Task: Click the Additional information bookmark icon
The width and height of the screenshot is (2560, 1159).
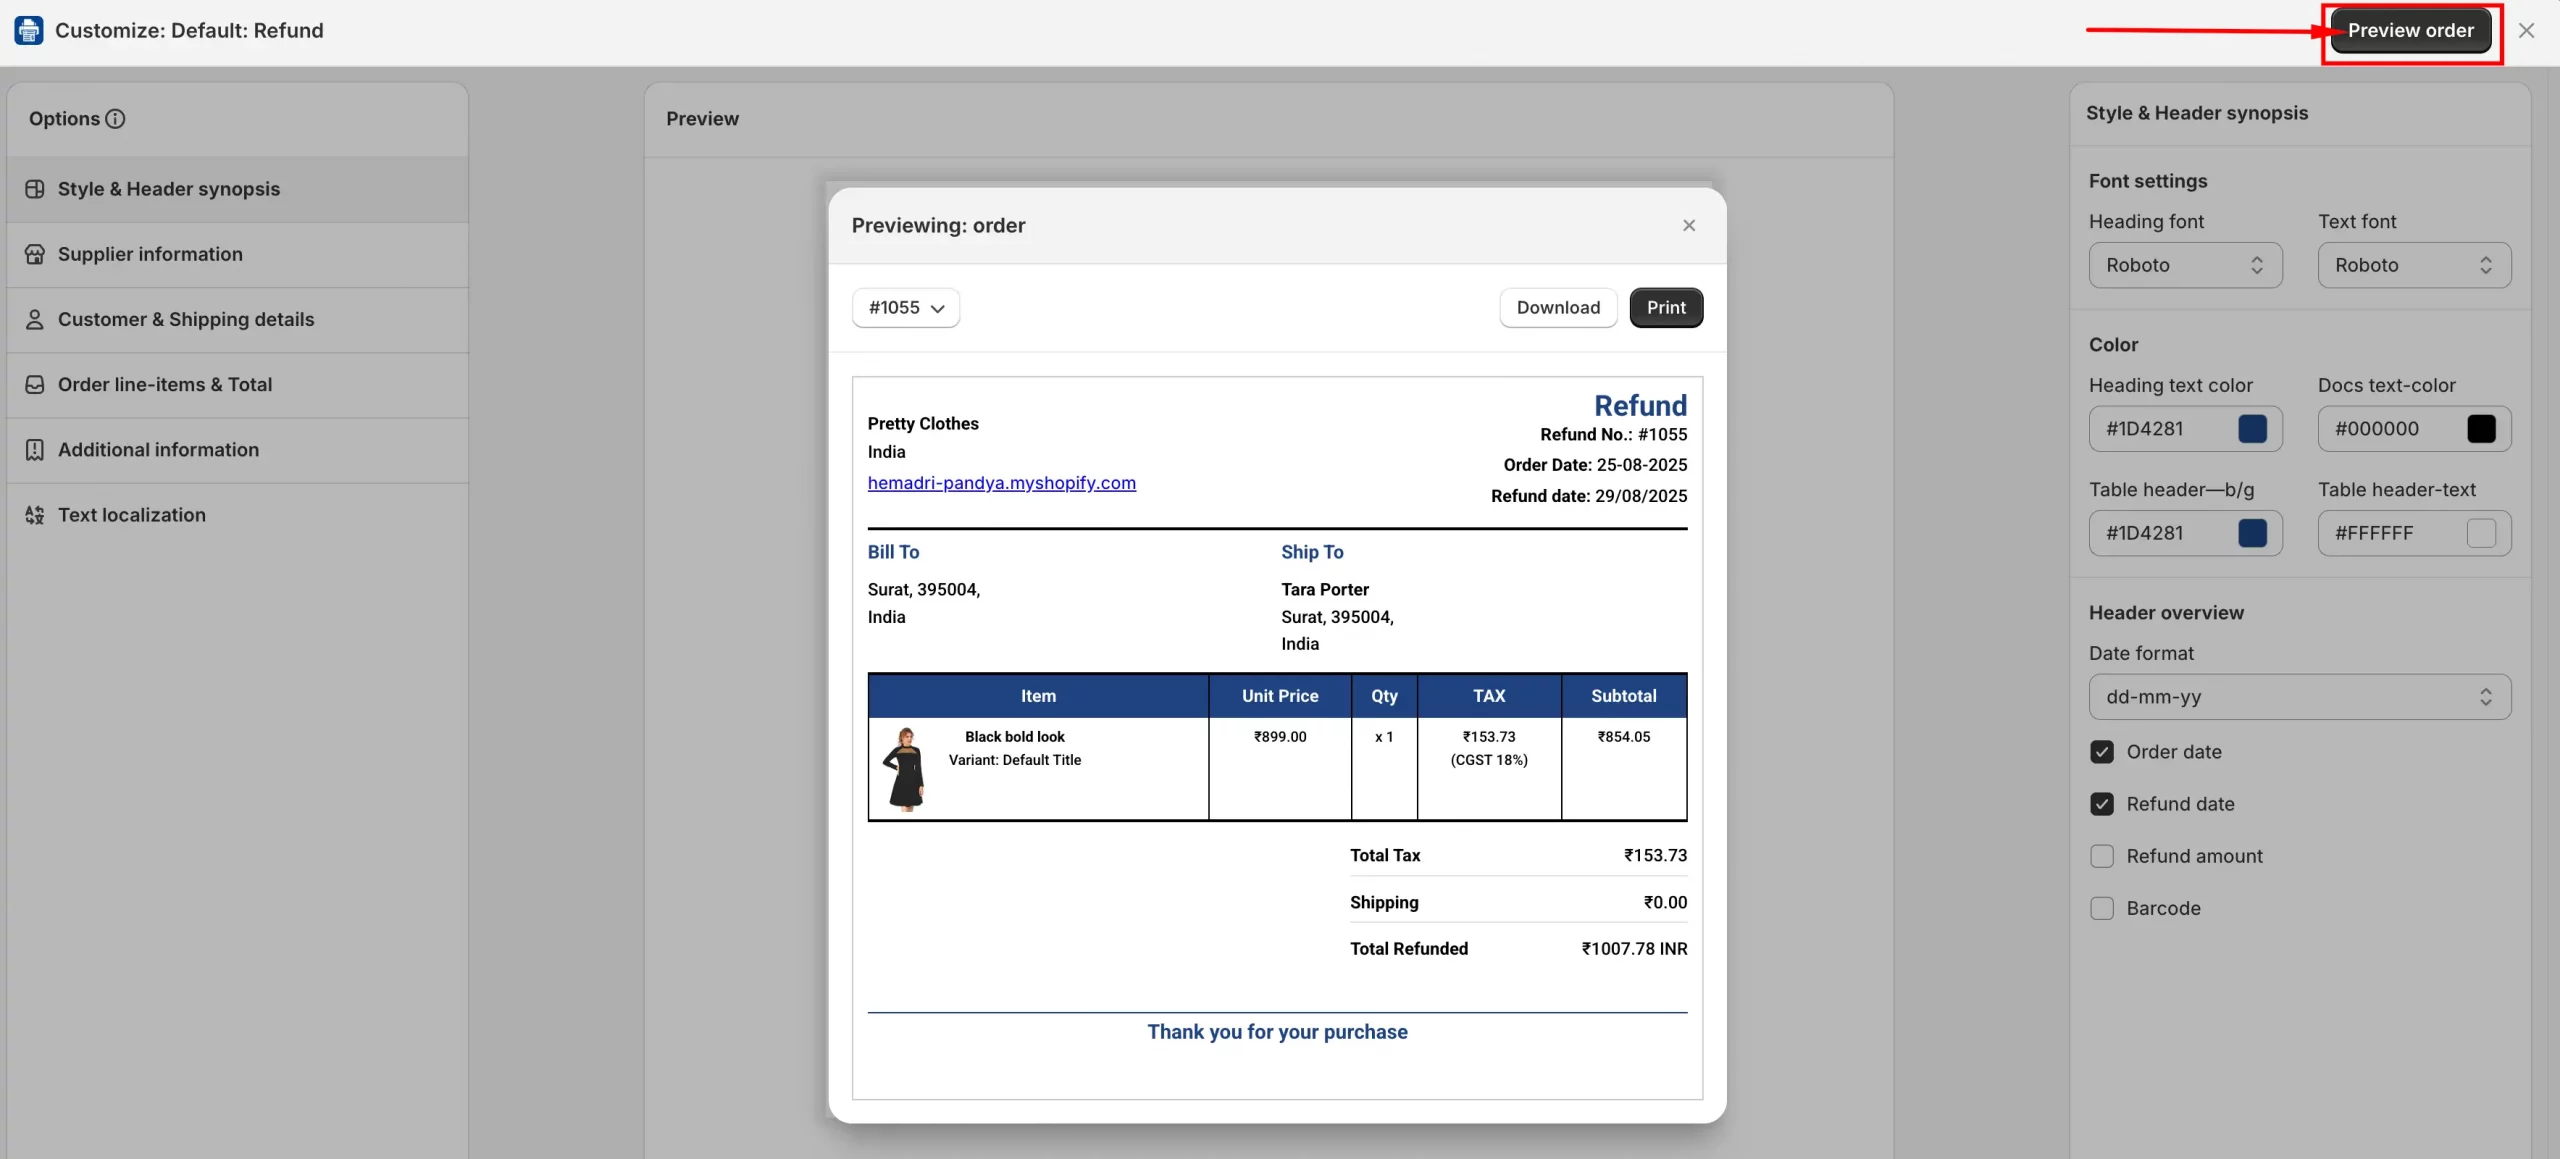Action: point(35,450)
